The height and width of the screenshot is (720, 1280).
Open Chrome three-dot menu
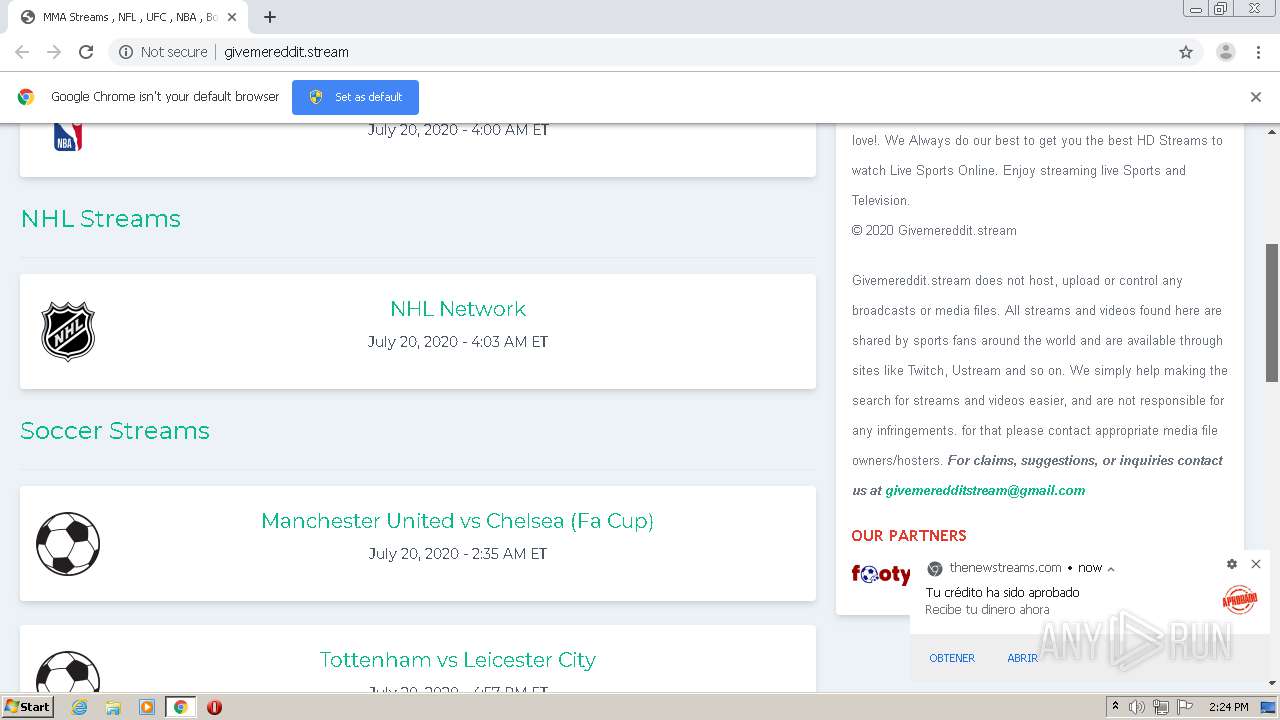coord(1259,52)
